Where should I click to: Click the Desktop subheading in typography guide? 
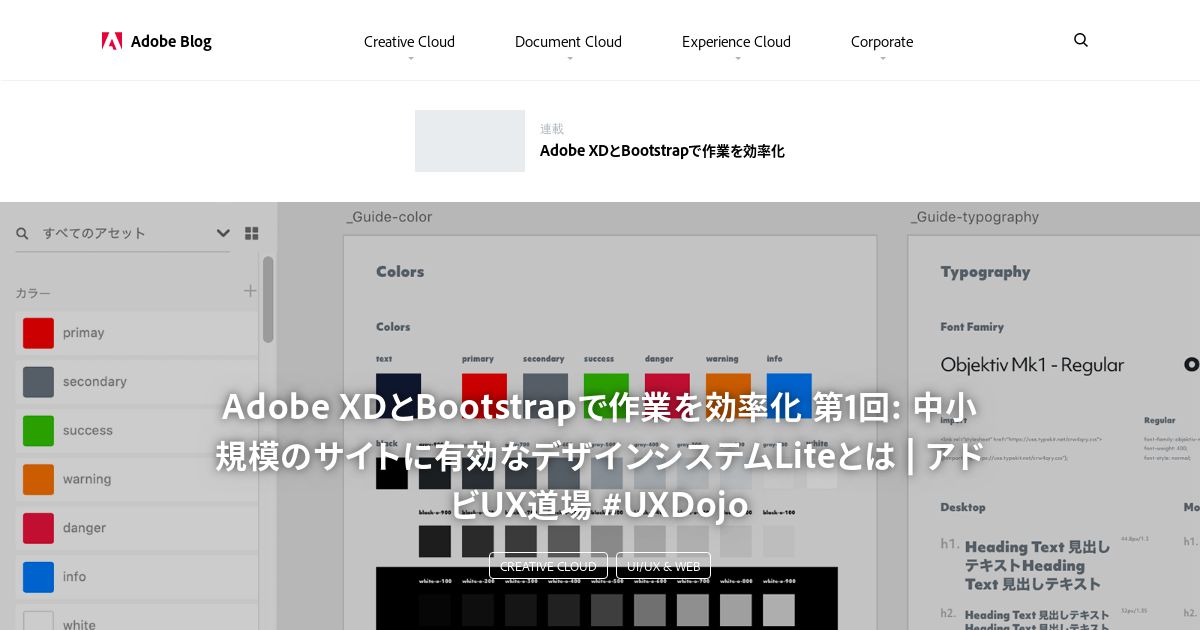click(x=963, y=507)
